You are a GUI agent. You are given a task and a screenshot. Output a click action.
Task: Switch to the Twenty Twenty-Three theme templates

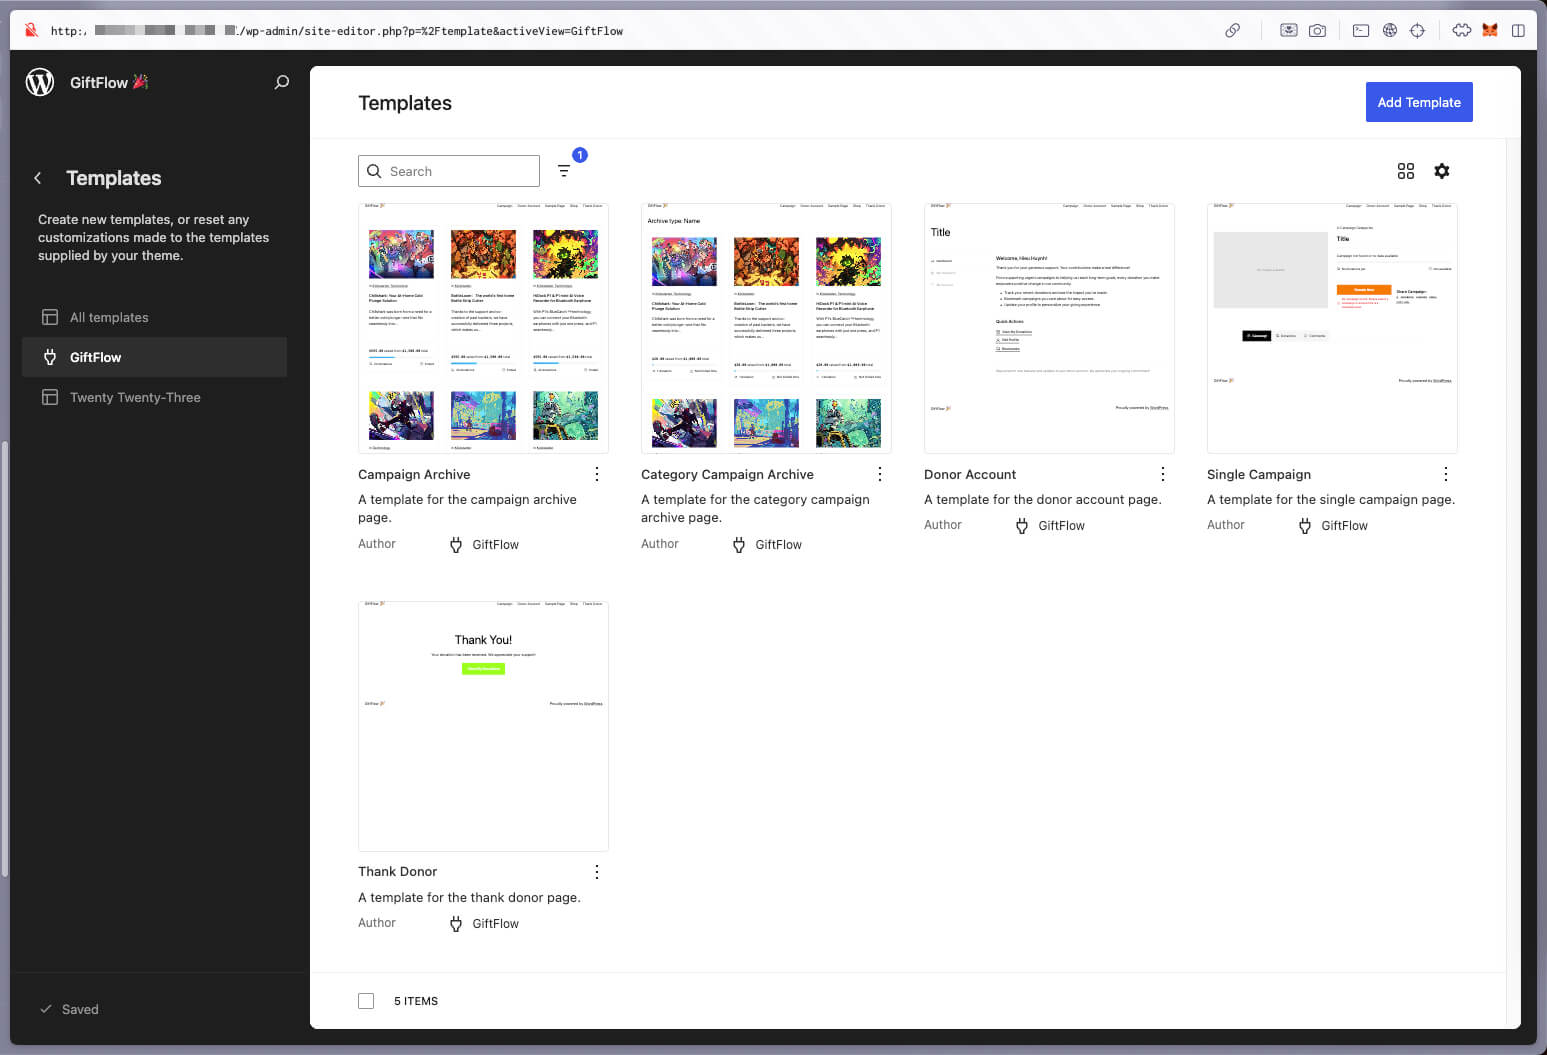pos(134,397)
